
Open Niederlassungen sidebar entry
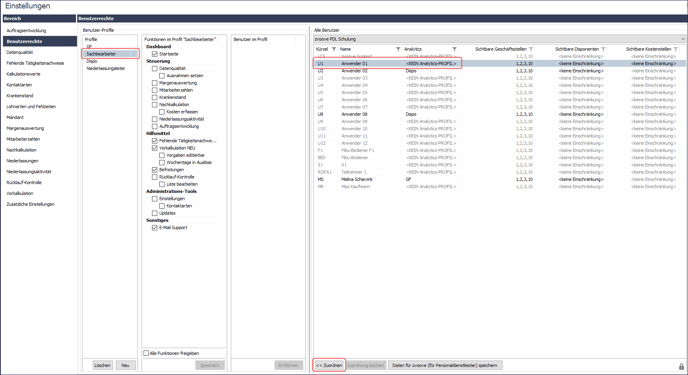coord(22,161)
